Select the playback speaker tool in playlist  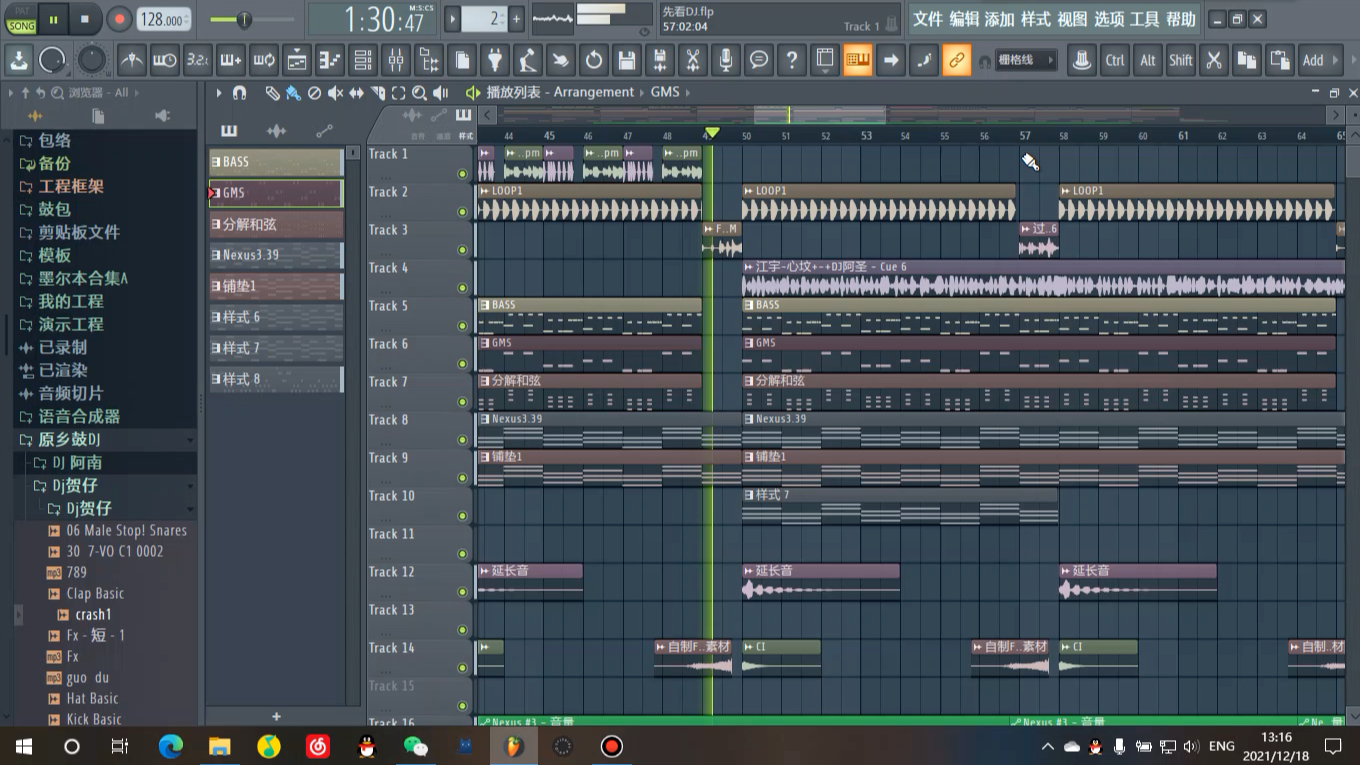440,93
